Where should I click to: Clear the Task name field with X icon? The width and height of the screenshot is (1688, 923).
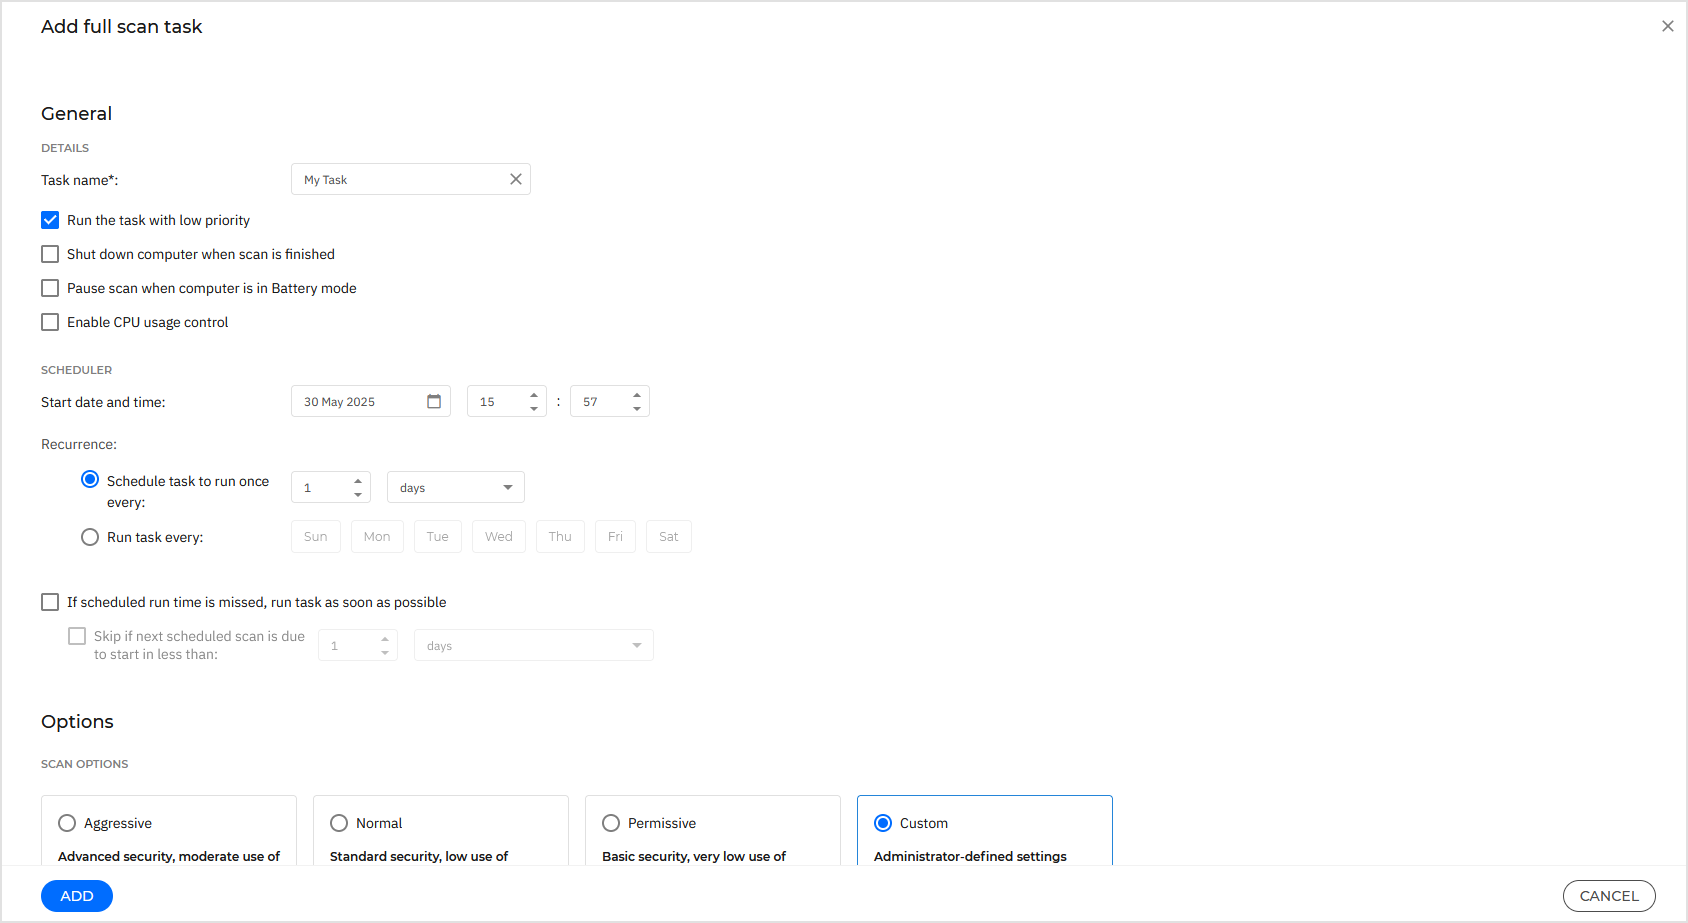(516, 179)
